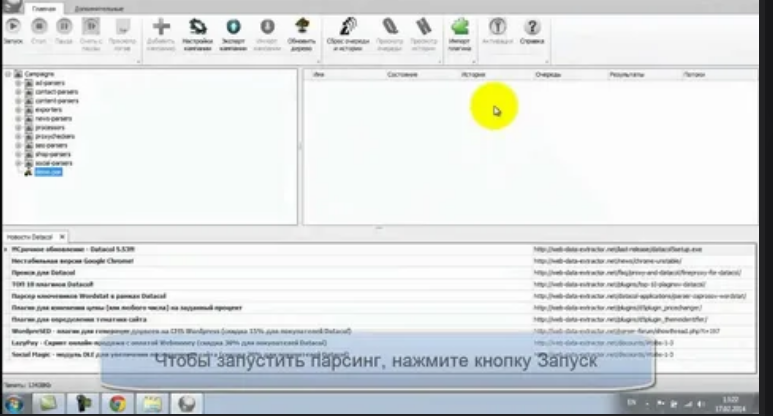The image size is (773, 416).
Task: Open the file explorer taskbar icon
Action: pyautogui.click(x=152, y=404)
